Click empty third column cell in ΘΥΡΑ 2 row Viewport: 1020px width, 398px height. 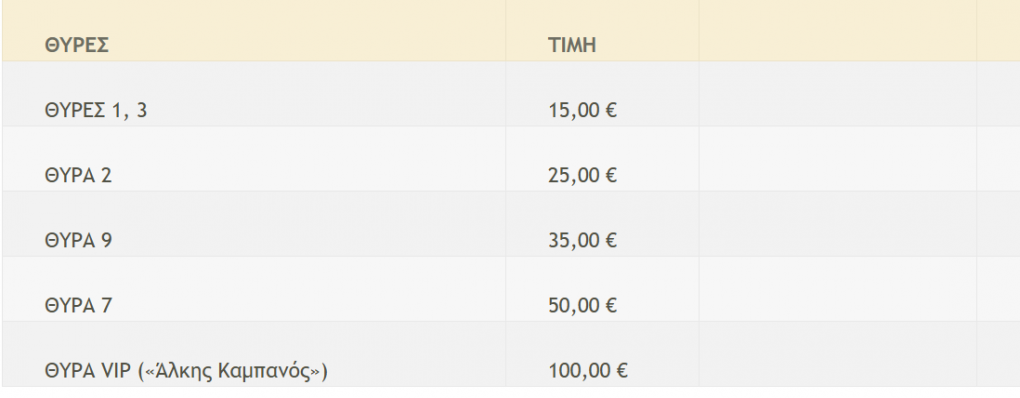pos(838,159)
